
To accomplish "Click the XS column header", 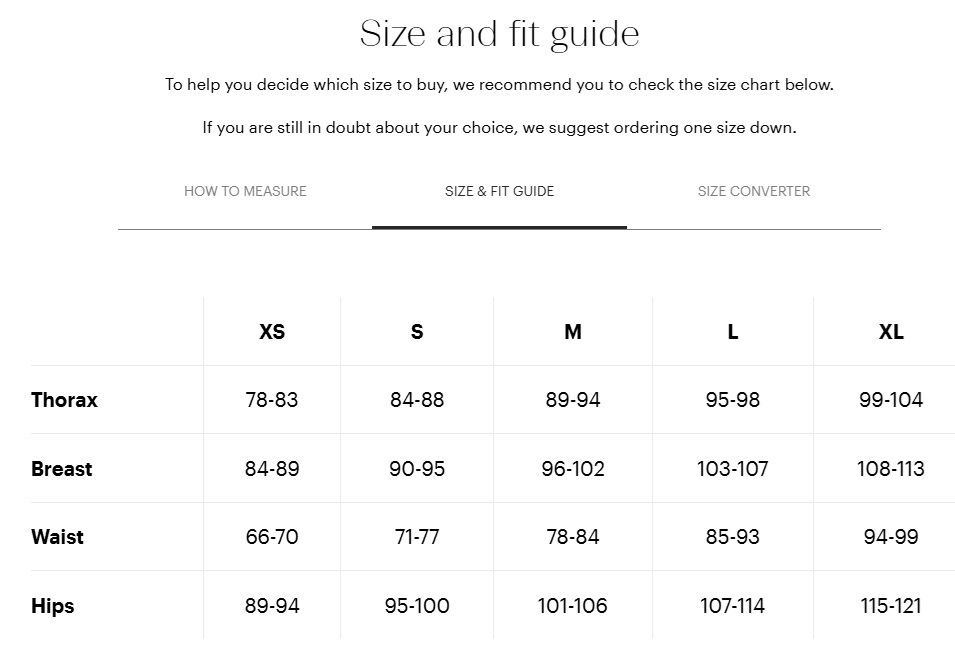I will pos(272,332).
